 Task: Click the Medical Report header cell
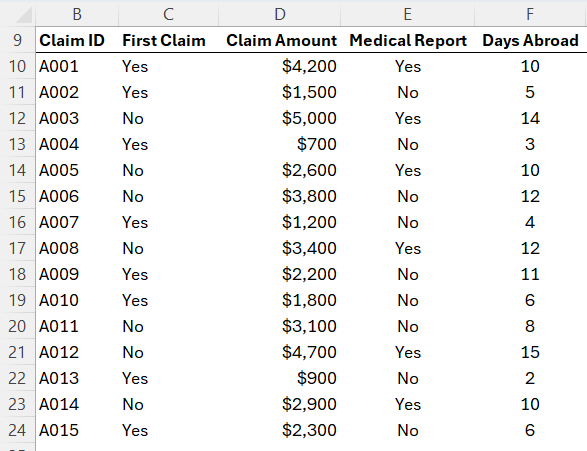[x=408, y=40]
